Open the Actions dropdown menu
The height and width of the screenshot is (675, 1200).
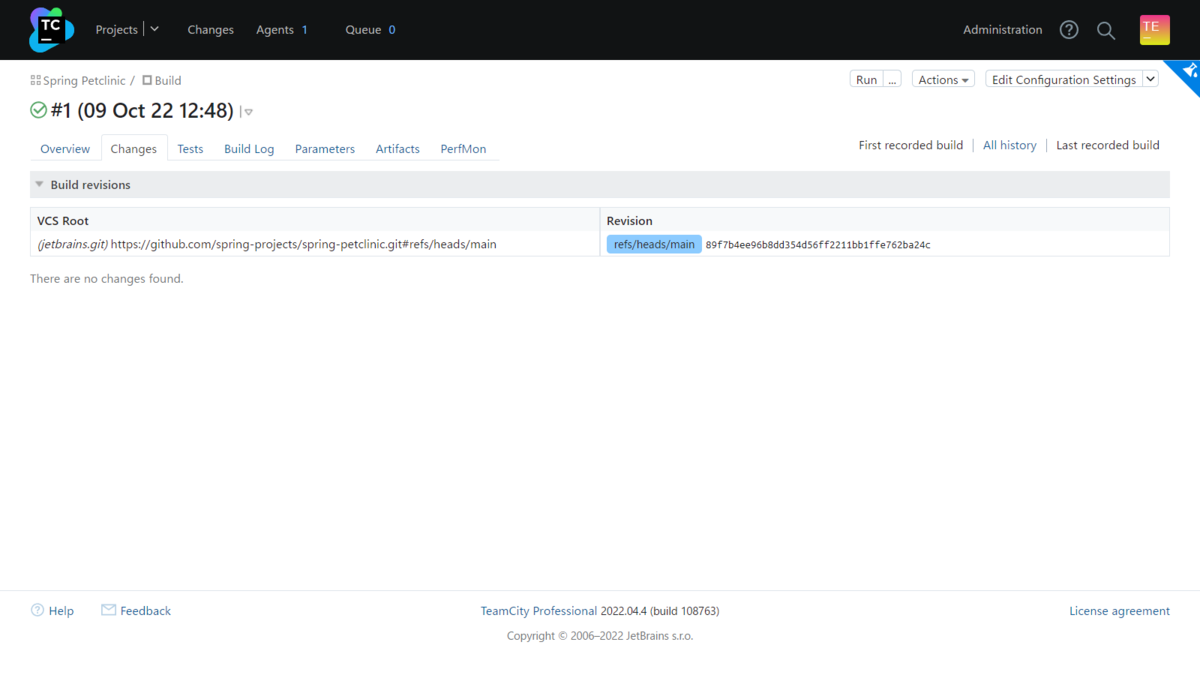pos(944,80)
